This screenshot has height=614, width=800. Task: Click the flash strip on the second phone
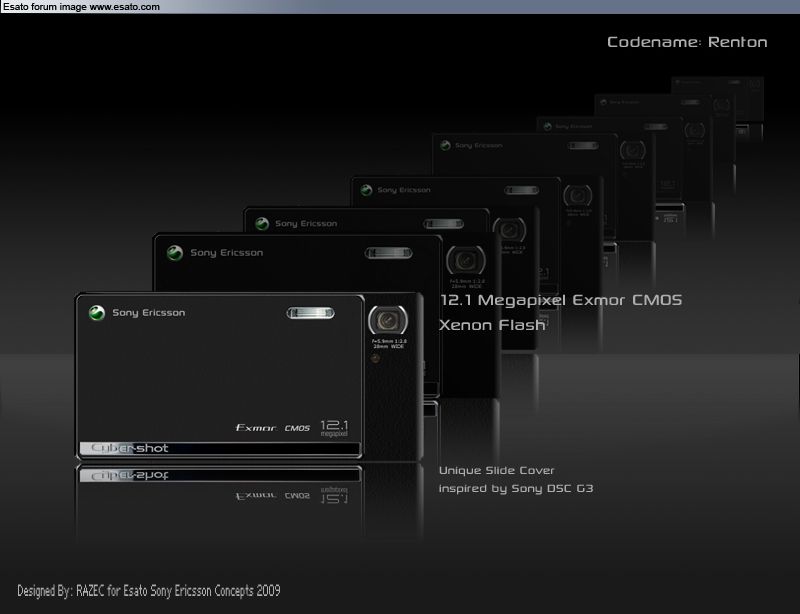pos(388,253)
